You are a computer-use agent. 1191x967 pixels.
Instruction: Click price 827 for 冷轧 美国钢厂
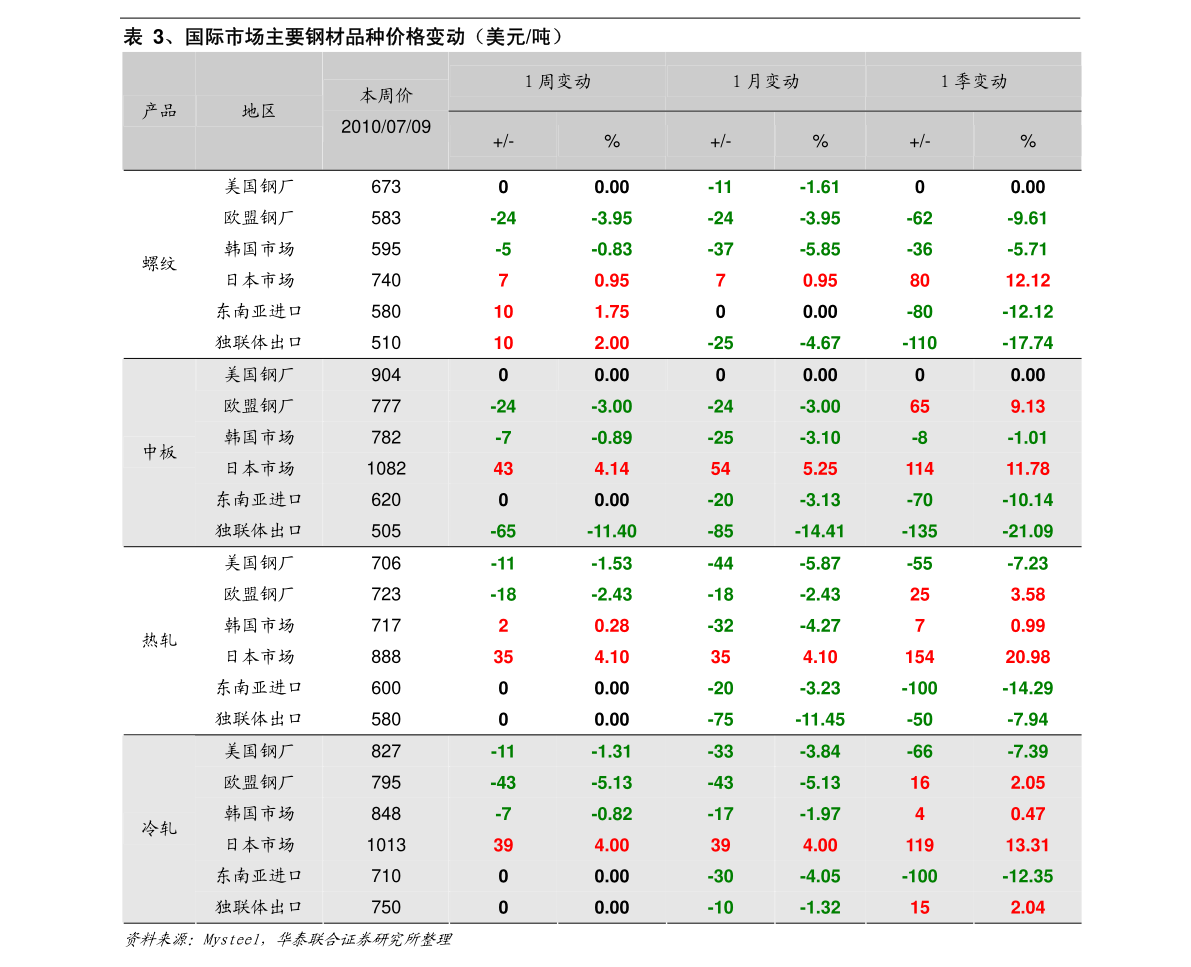tap(386, 751)
